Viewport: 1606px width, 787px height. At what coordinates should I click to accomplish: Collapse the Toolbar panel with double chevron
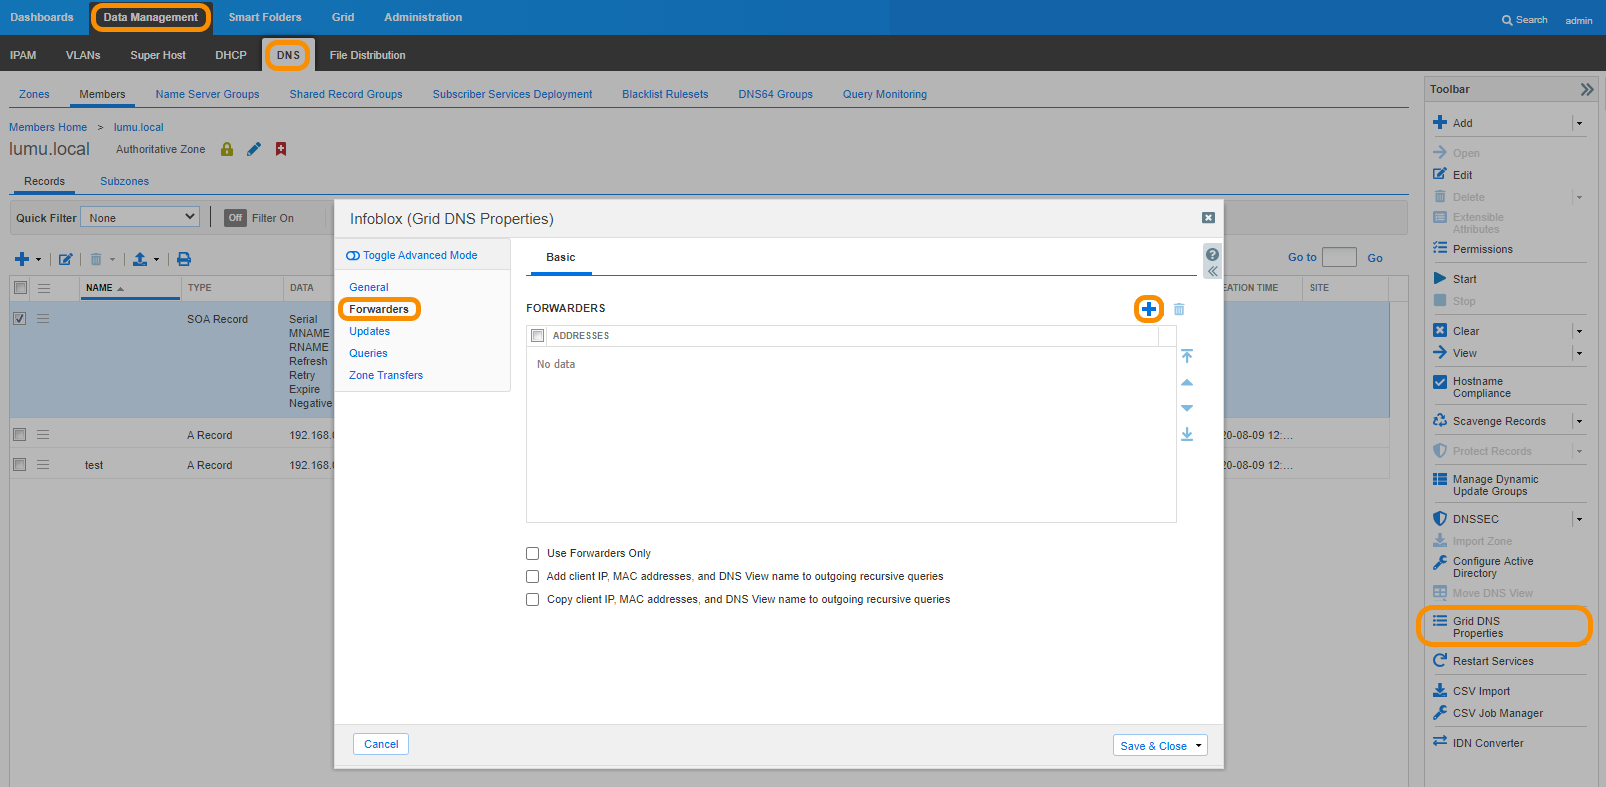click(x=1586, y=89)
